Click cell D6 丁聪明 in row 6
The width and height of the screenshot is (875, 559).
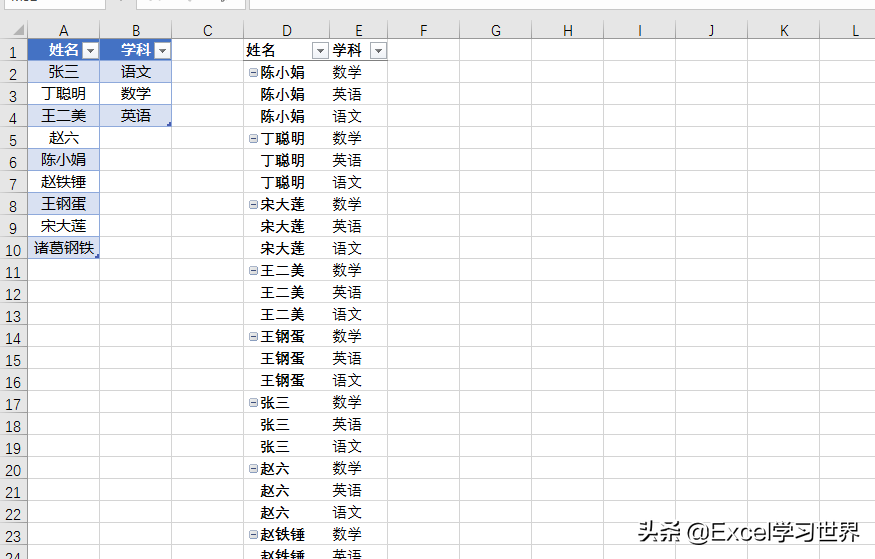[x=286, y=160]
